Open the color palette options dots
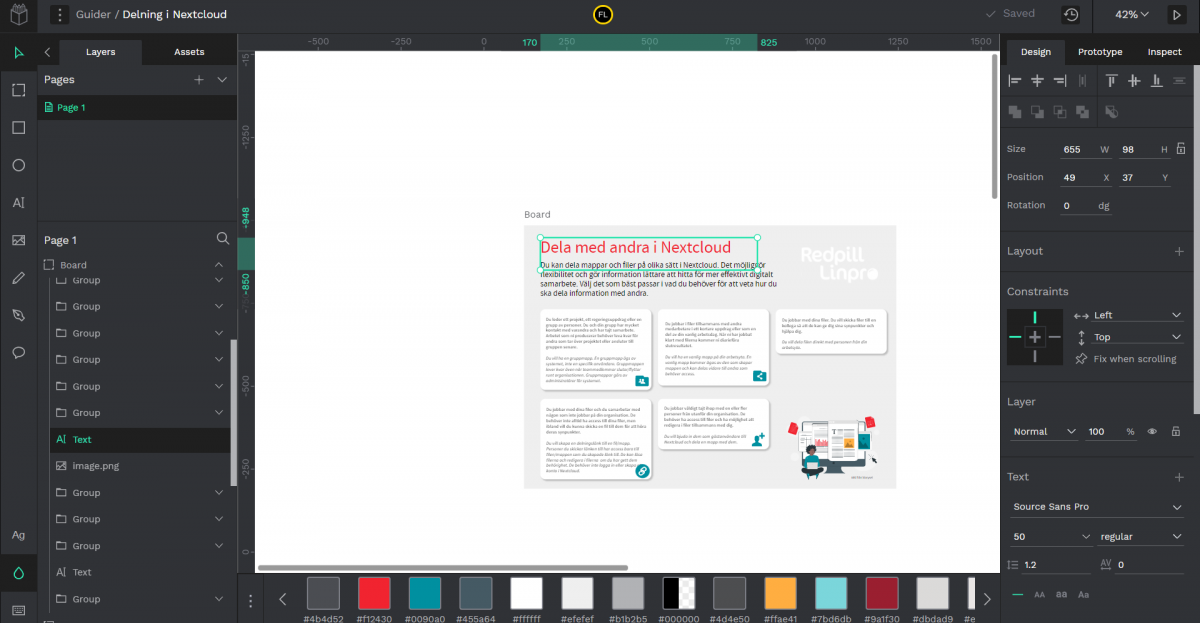The height and width of the screenshot is (623, 1200). pos(252,600)
